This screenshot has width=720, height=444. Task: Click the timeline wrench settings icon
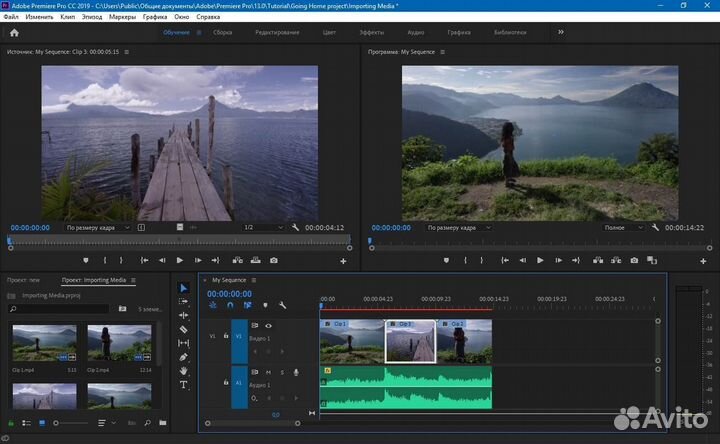(283, 306)
